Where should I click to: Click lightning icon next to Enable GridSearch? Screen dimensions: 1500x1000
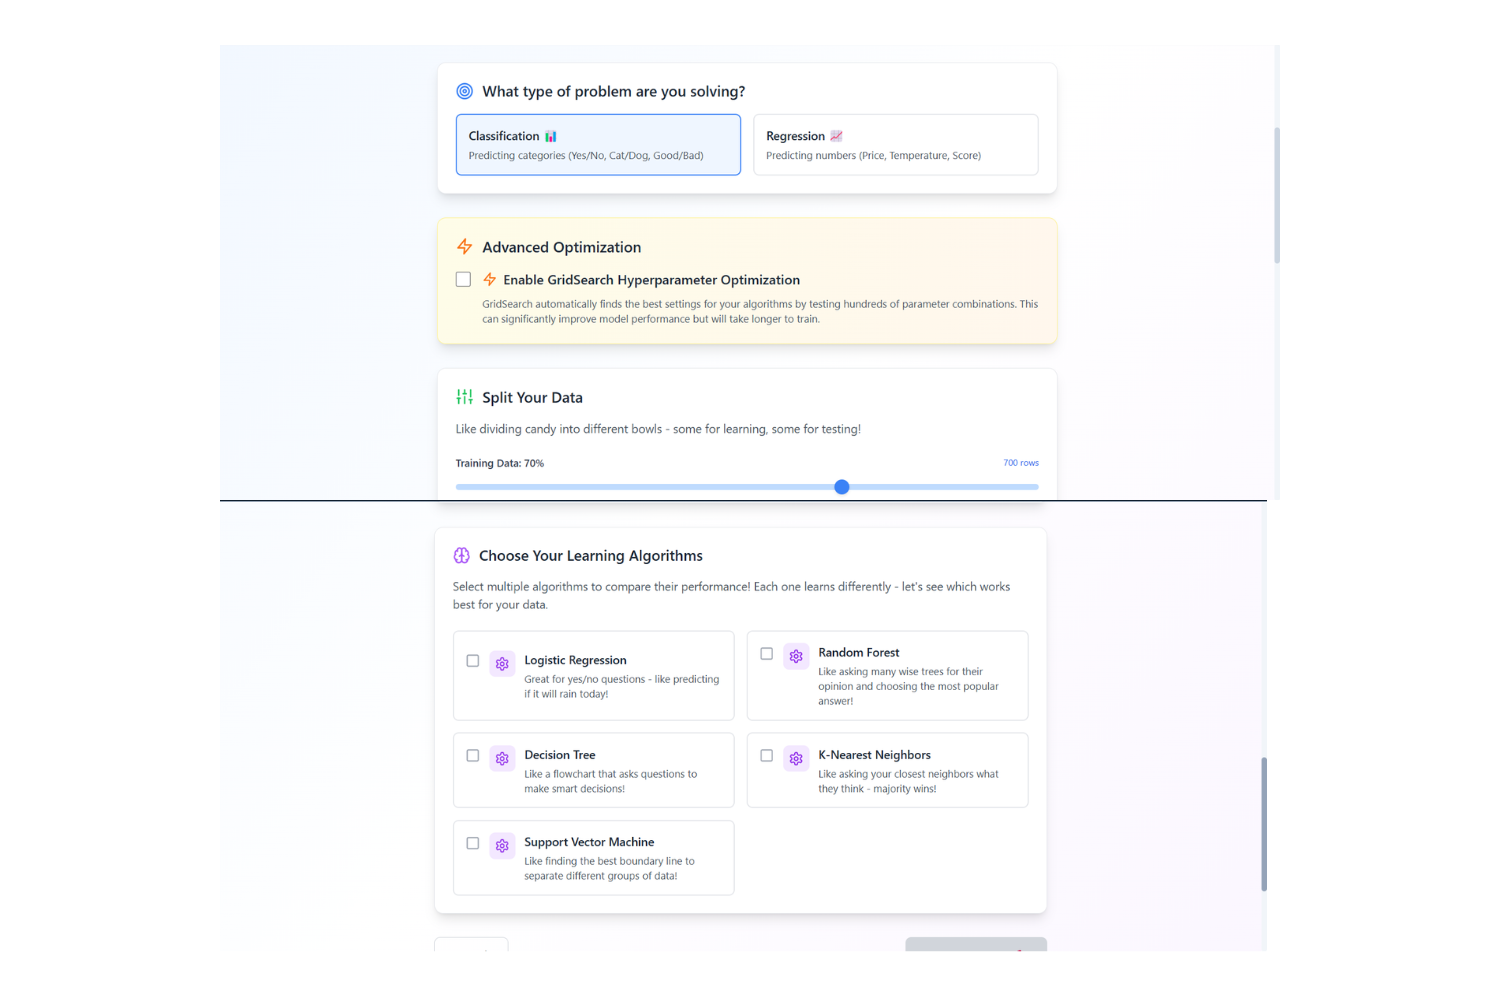tap(490, 280)
